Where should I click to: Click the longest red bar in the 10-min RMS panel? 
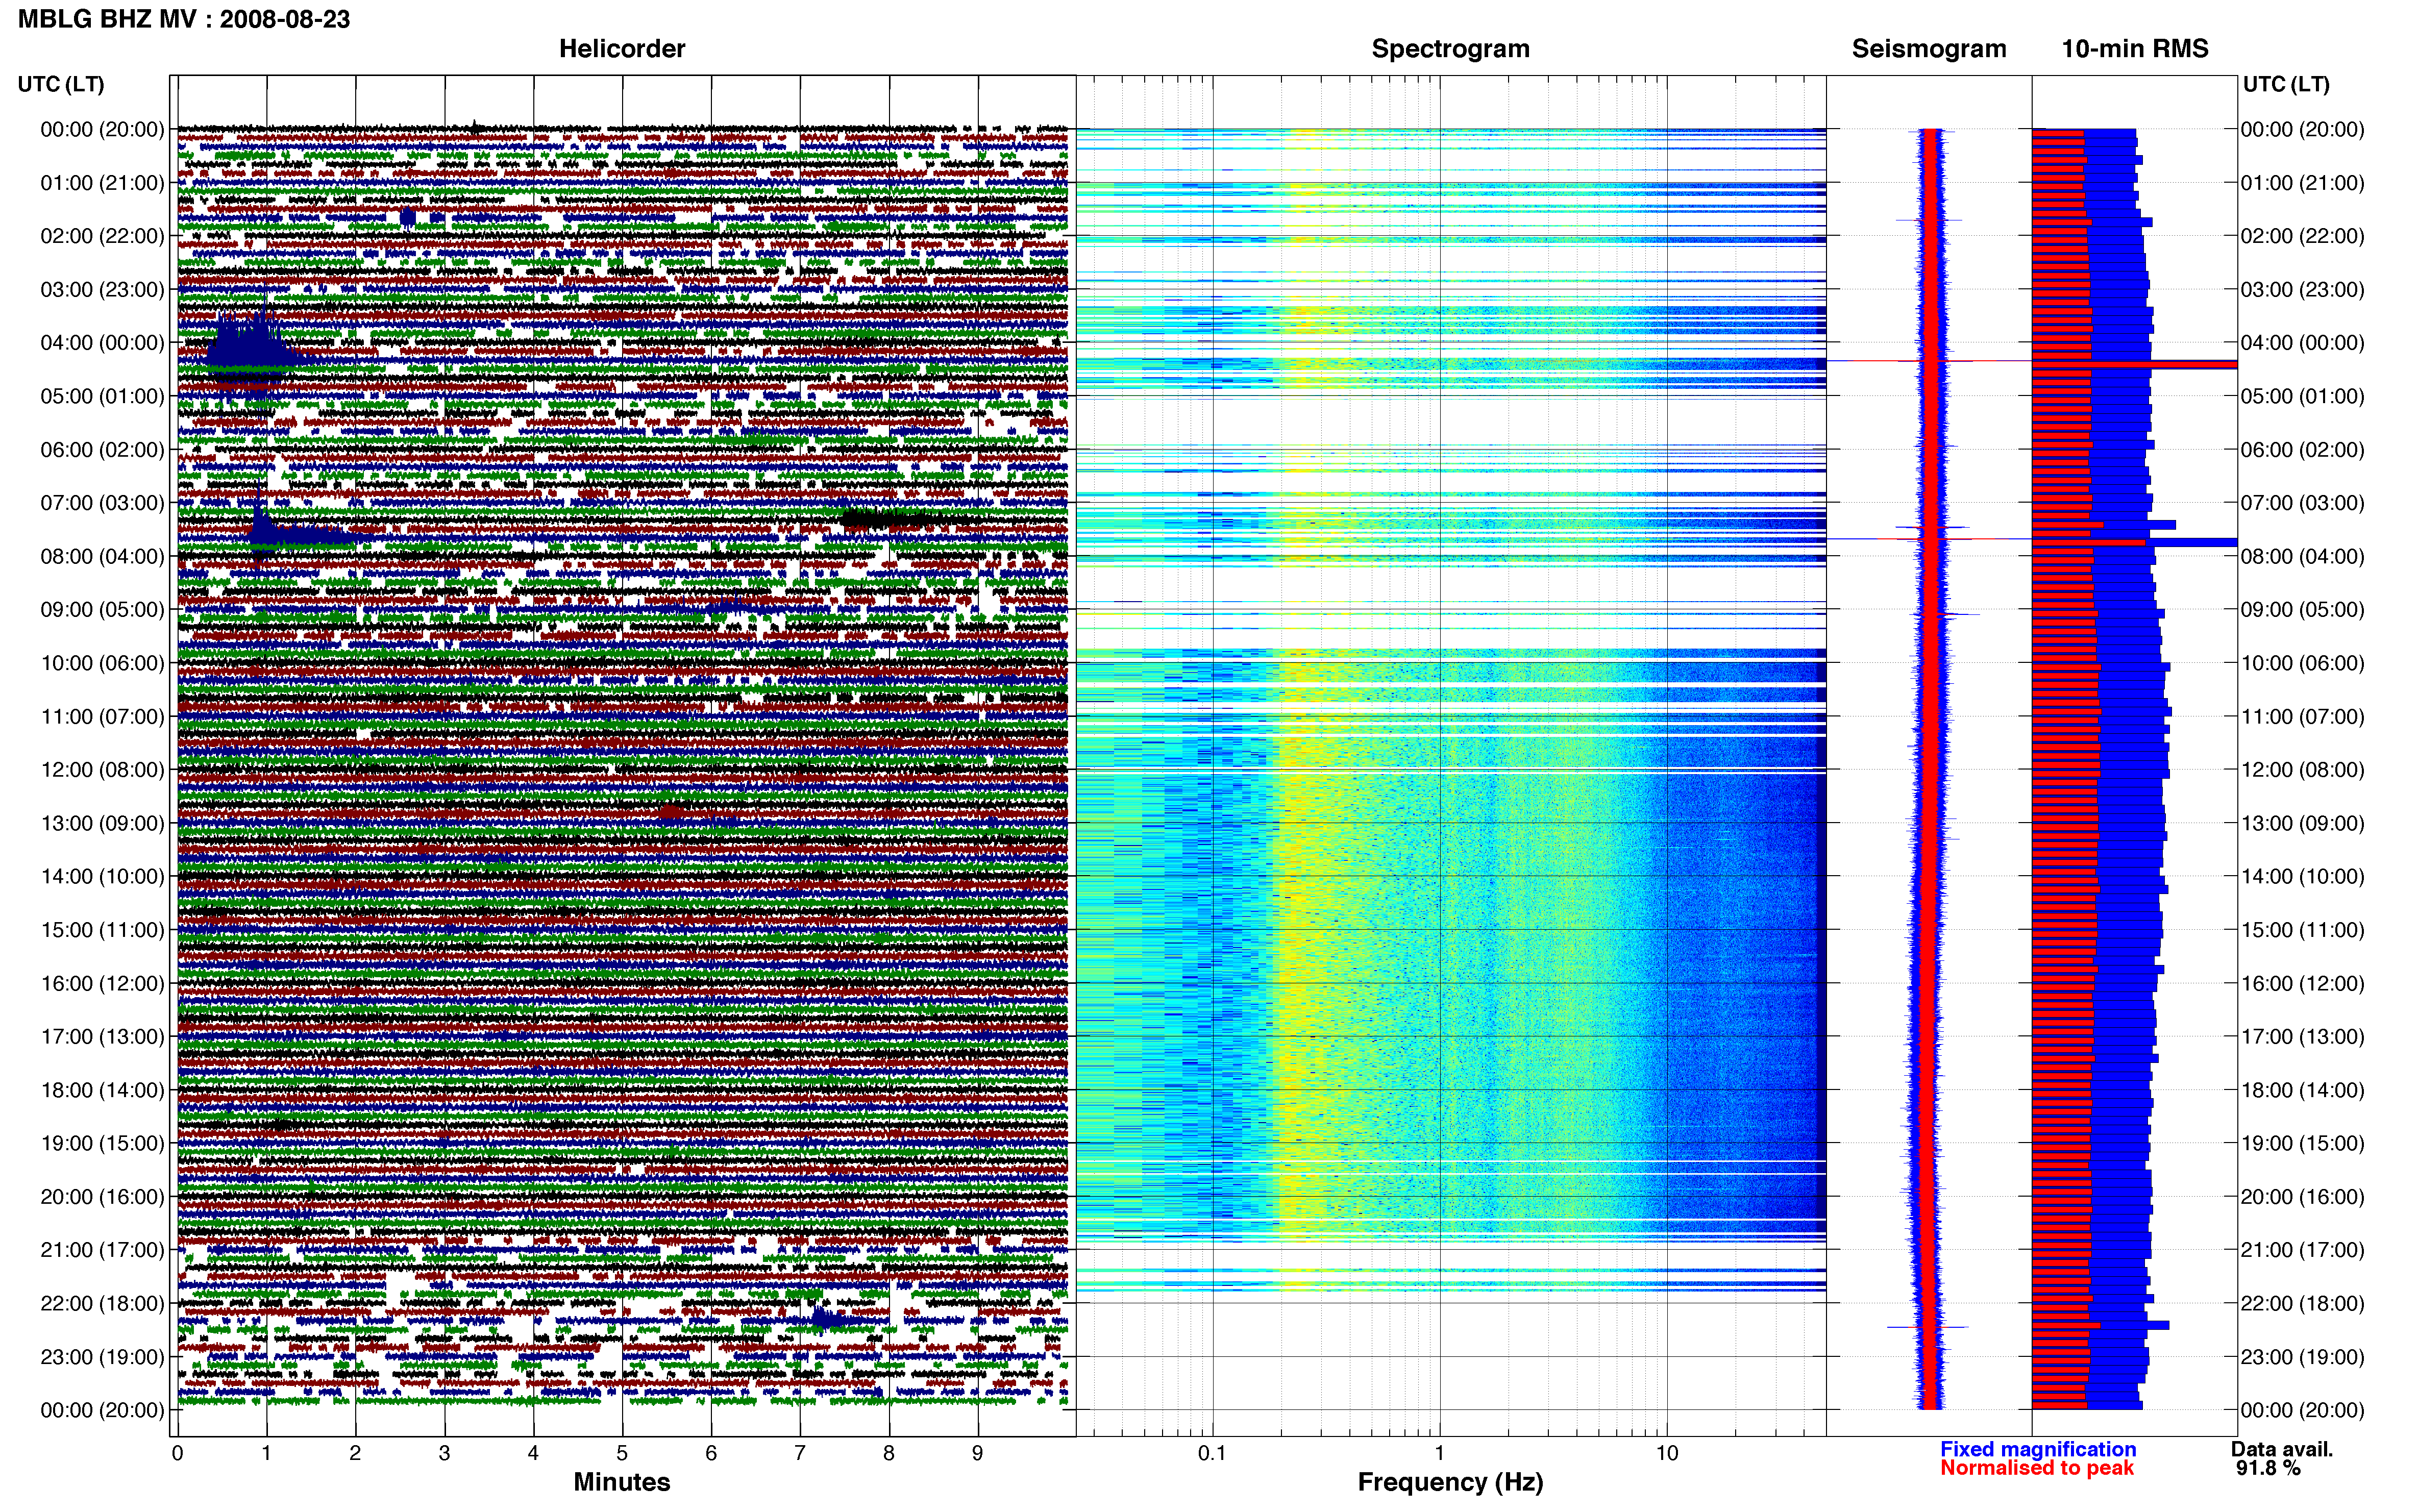2134,365
